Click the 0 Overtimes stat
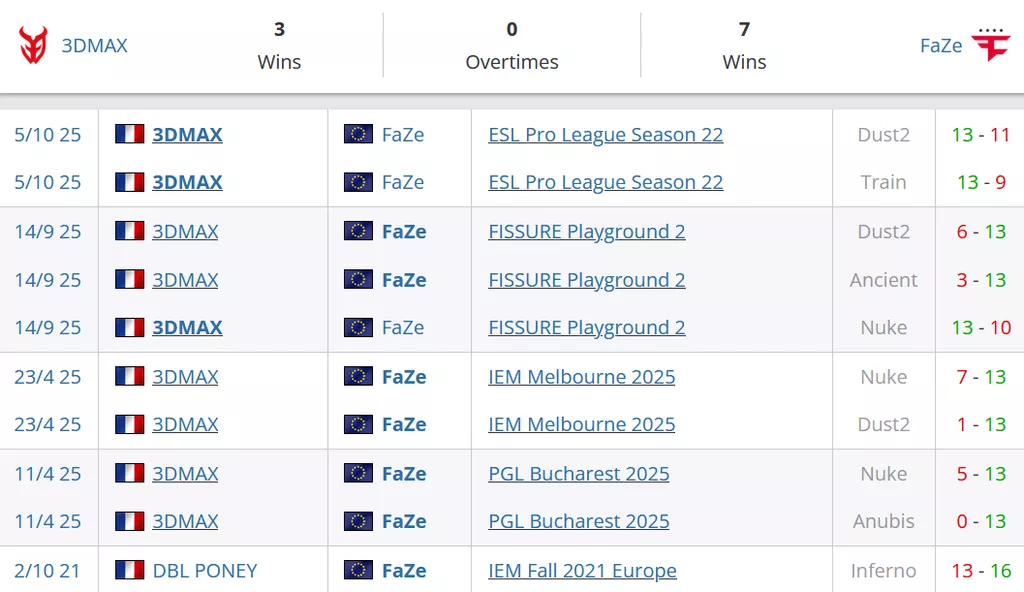Image resolution: width=1024 pixels, height=592 pixels. click(511, 46)
